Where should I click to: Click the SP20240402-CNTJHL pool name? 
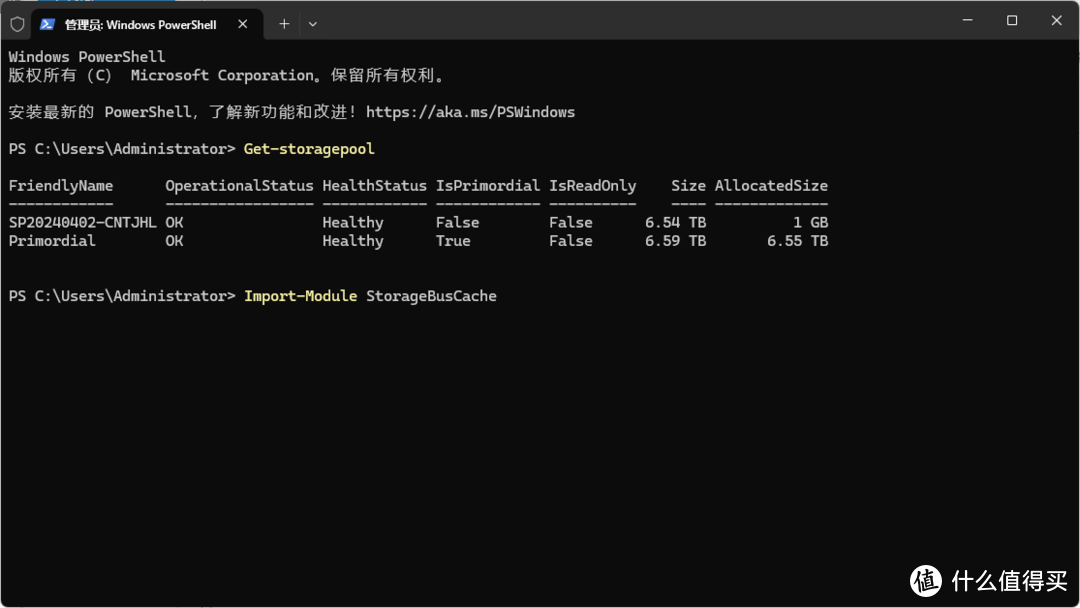[x=83, y=222]
